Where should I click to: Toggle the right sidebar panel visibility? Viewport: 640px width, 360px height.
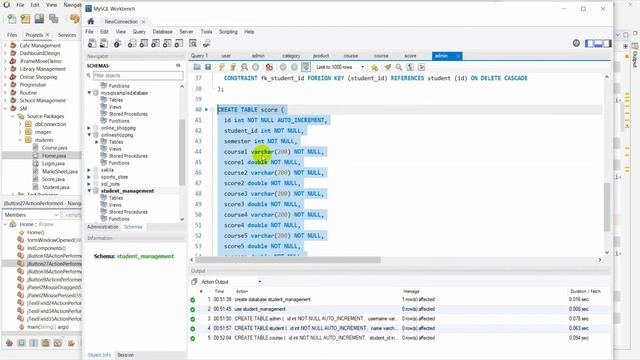point(607,43)
